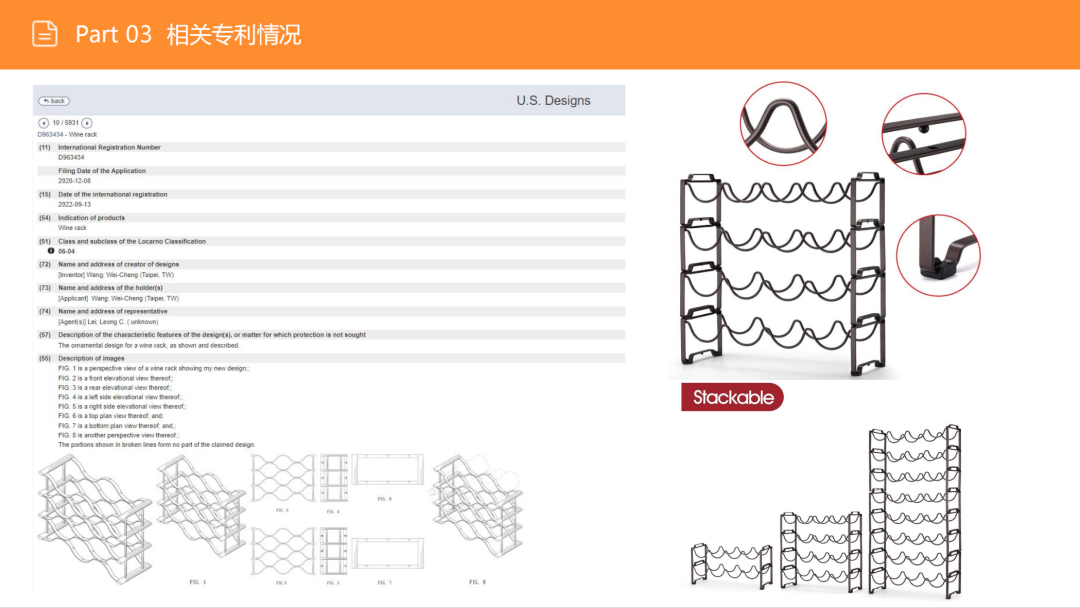Select the Locarno class value 06-04
This screenshot has height=608, width=1080.
tap(66, 252)
